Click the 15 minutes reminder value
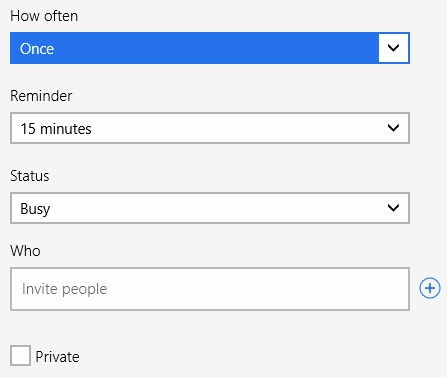447x378 pixels. [x=56, y=129]
